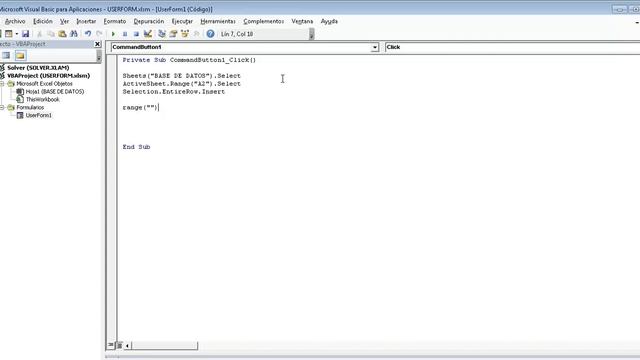This screenshot has width=640, height=360.
Task: Open the CommandButton1 object dropdown arrow
Action: pos(375,47)
